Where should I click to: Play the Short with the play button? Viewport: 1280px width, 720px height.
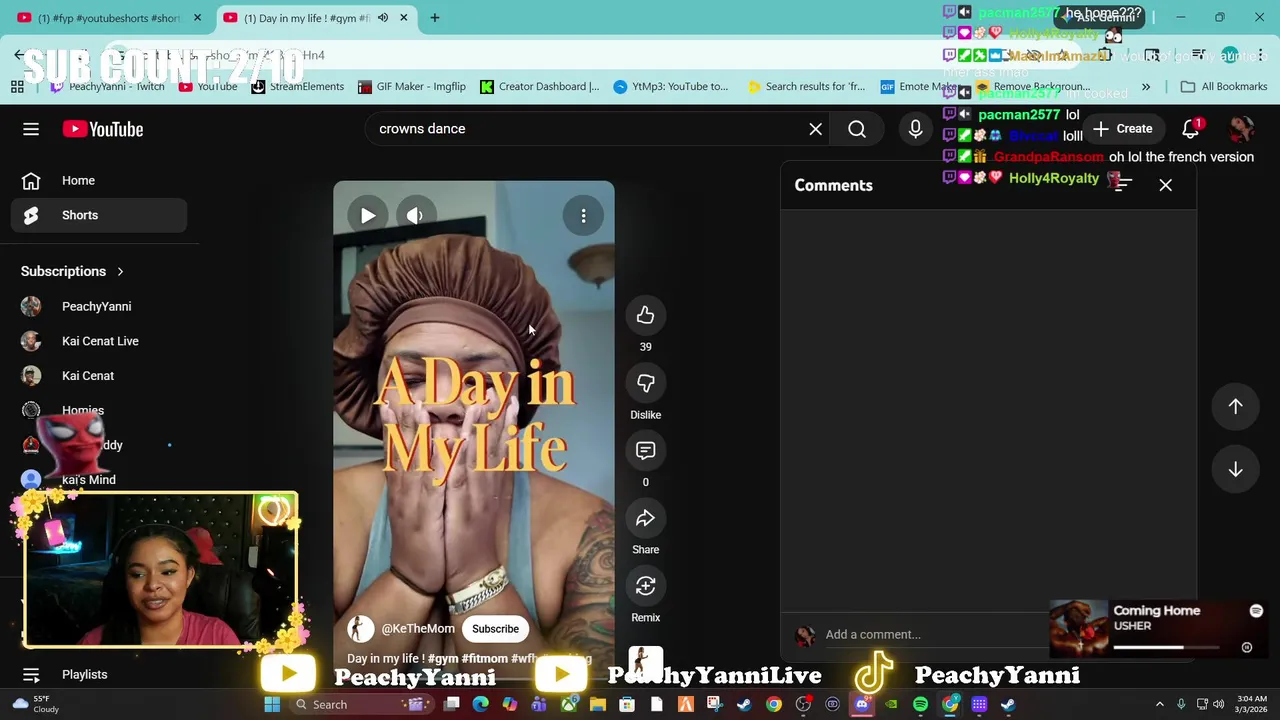(368, 215)
